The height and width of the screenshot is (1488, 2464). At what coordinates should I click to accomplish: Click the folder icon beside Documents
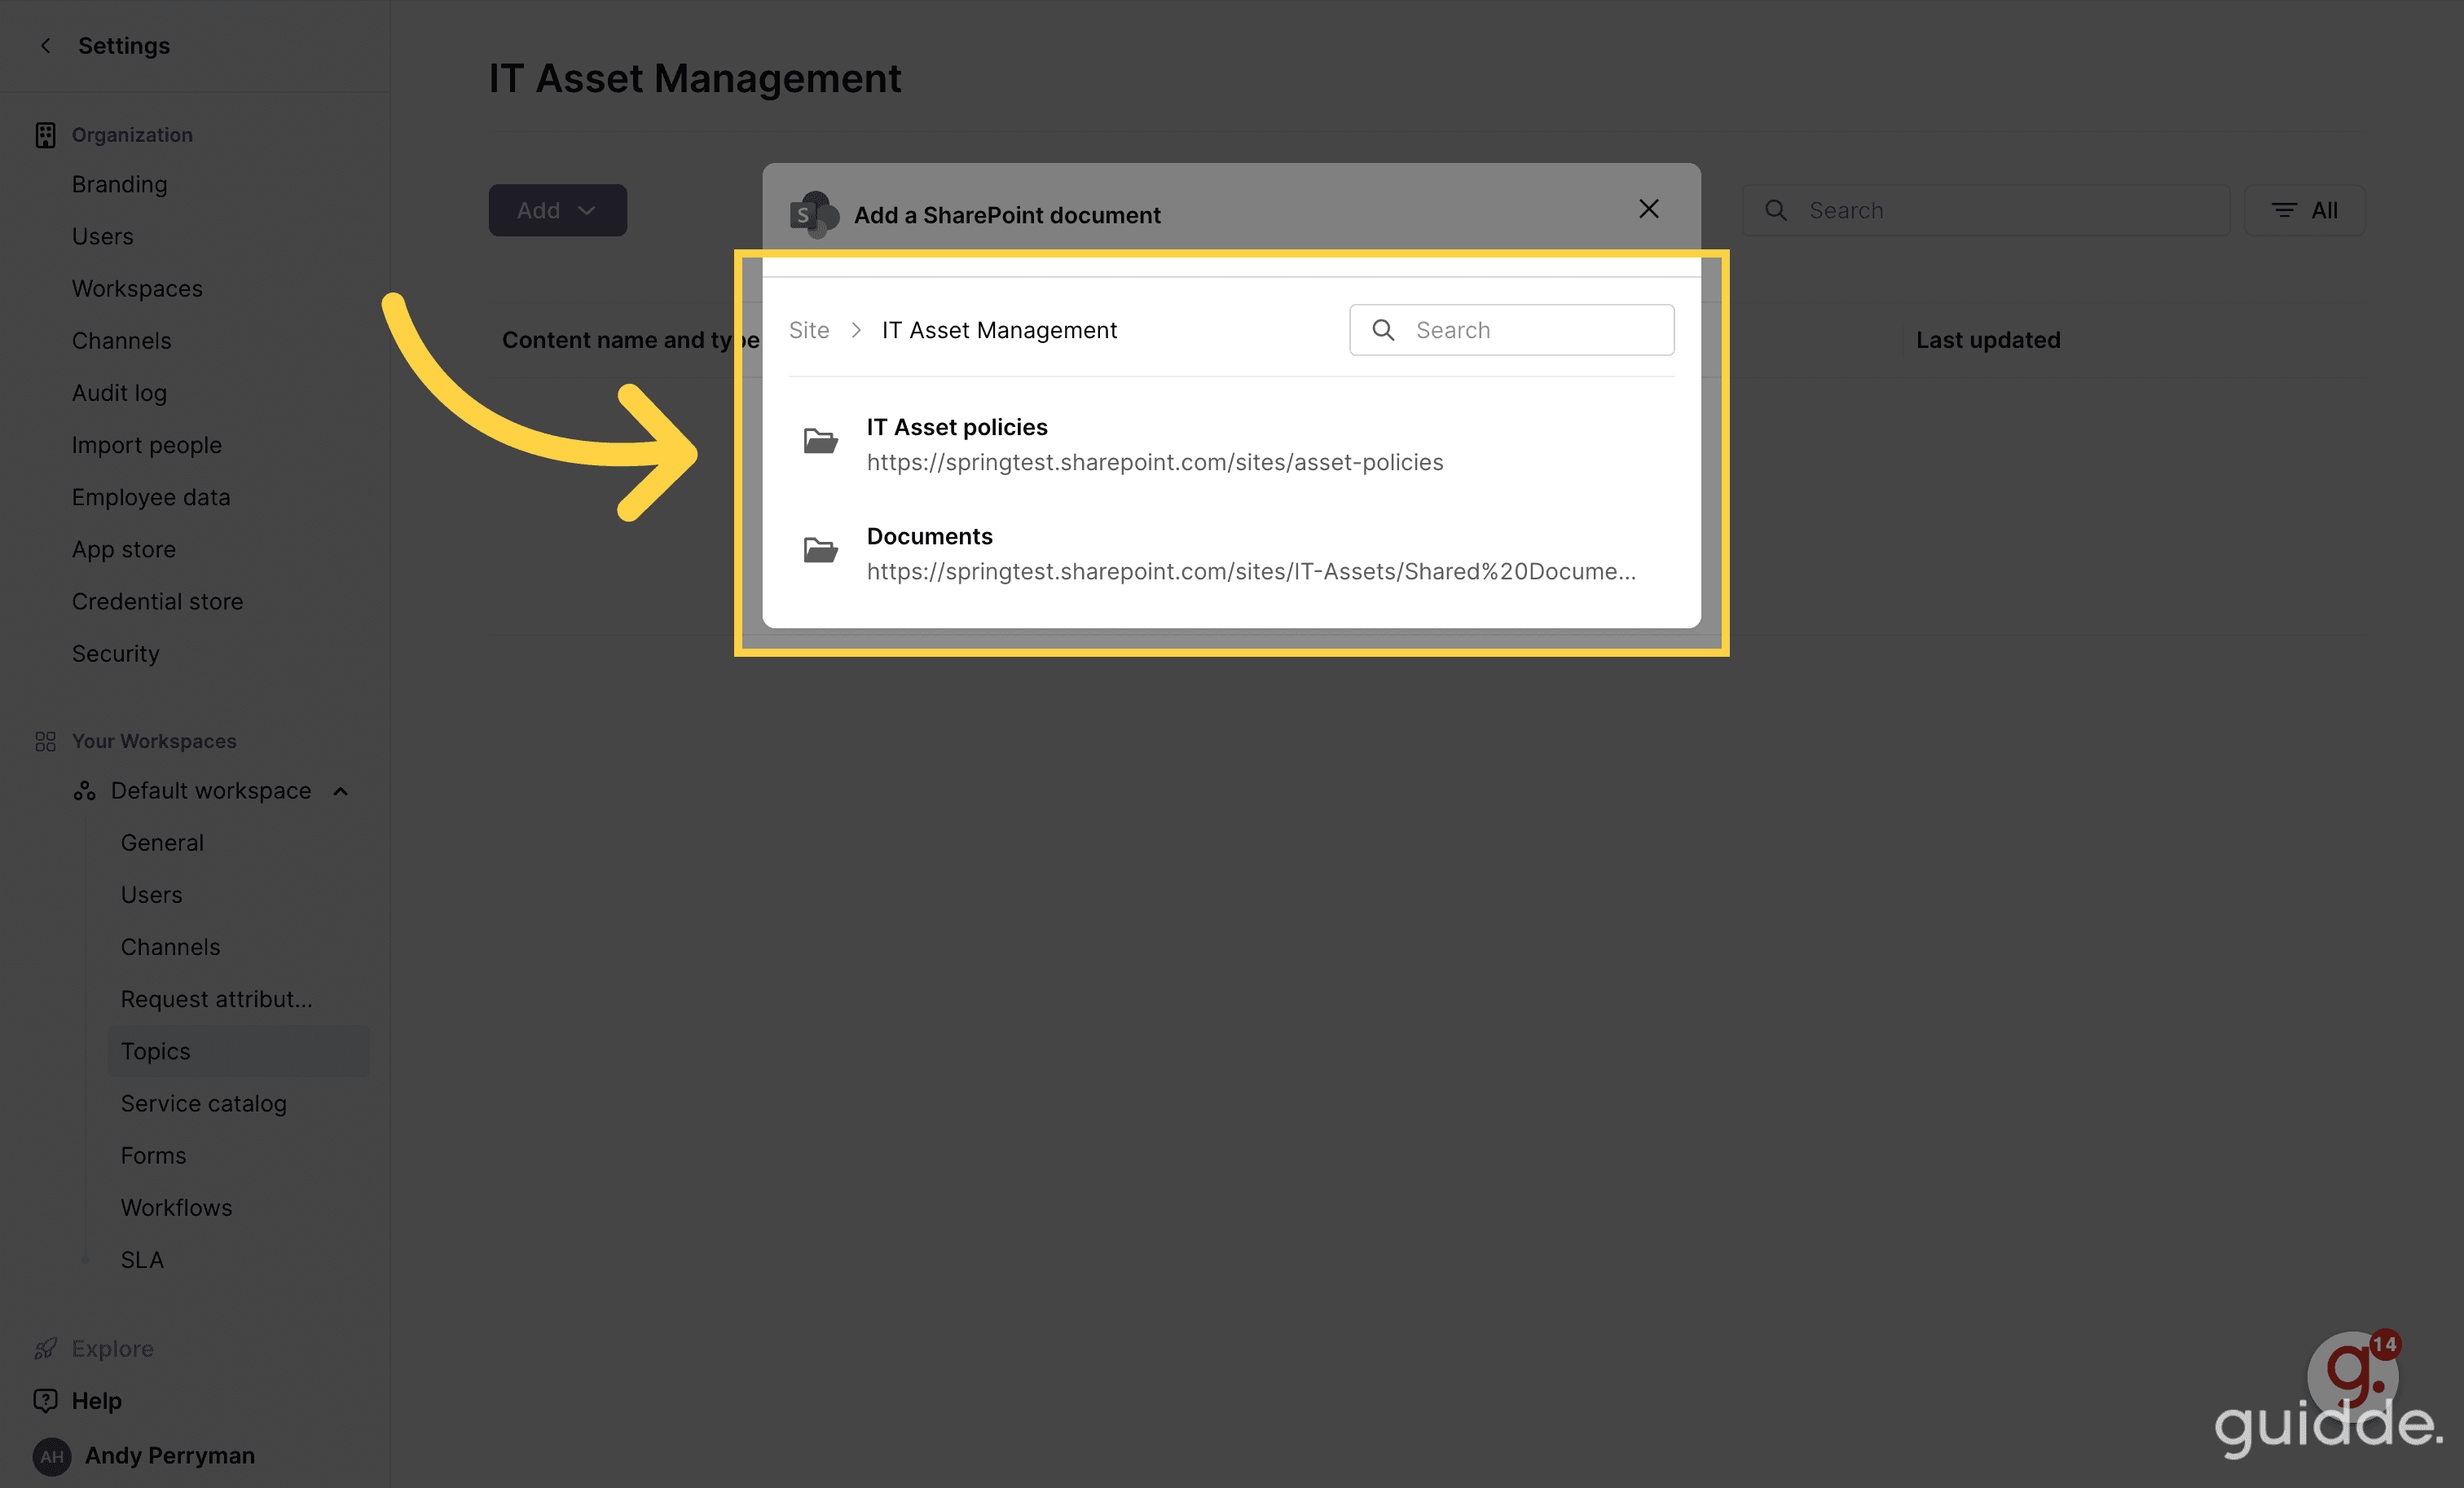(x=820, y=550)
